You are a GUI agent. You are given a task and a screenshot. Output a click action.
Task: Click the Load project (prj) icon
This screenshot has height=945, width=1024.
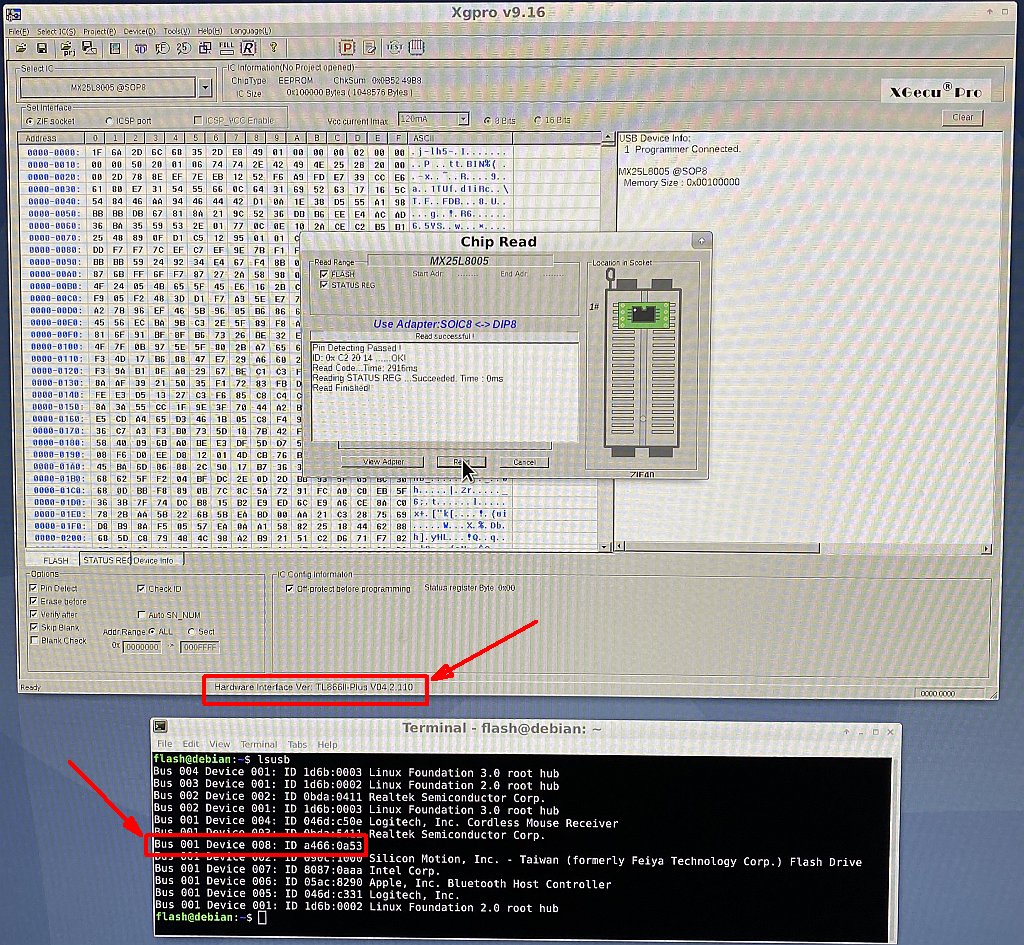click(x=67, y=48)
